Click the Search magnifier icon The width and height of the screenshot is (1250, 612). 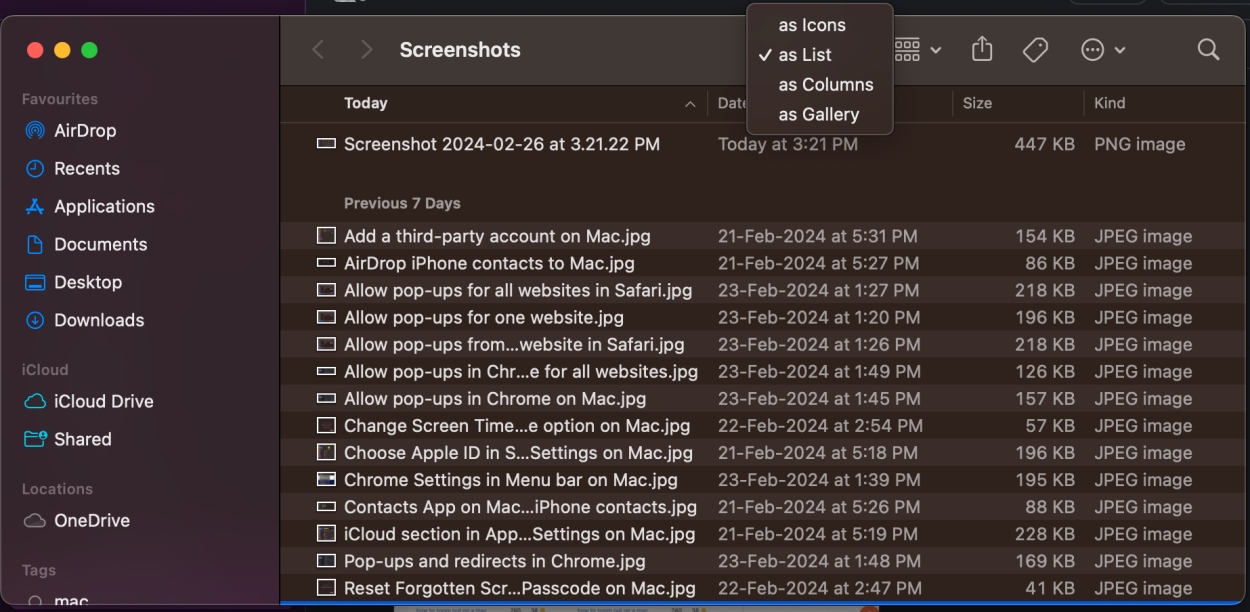coord(1208,49)
